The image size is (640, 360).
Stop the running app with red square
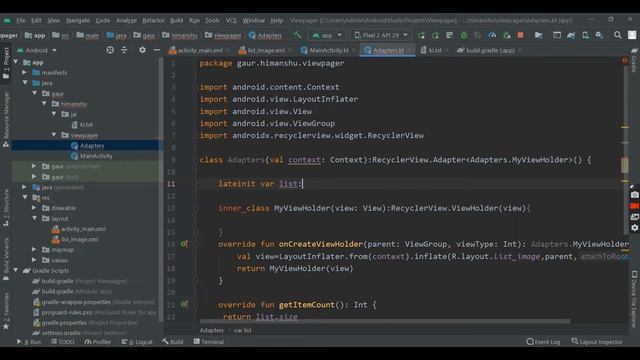point(520,36)
